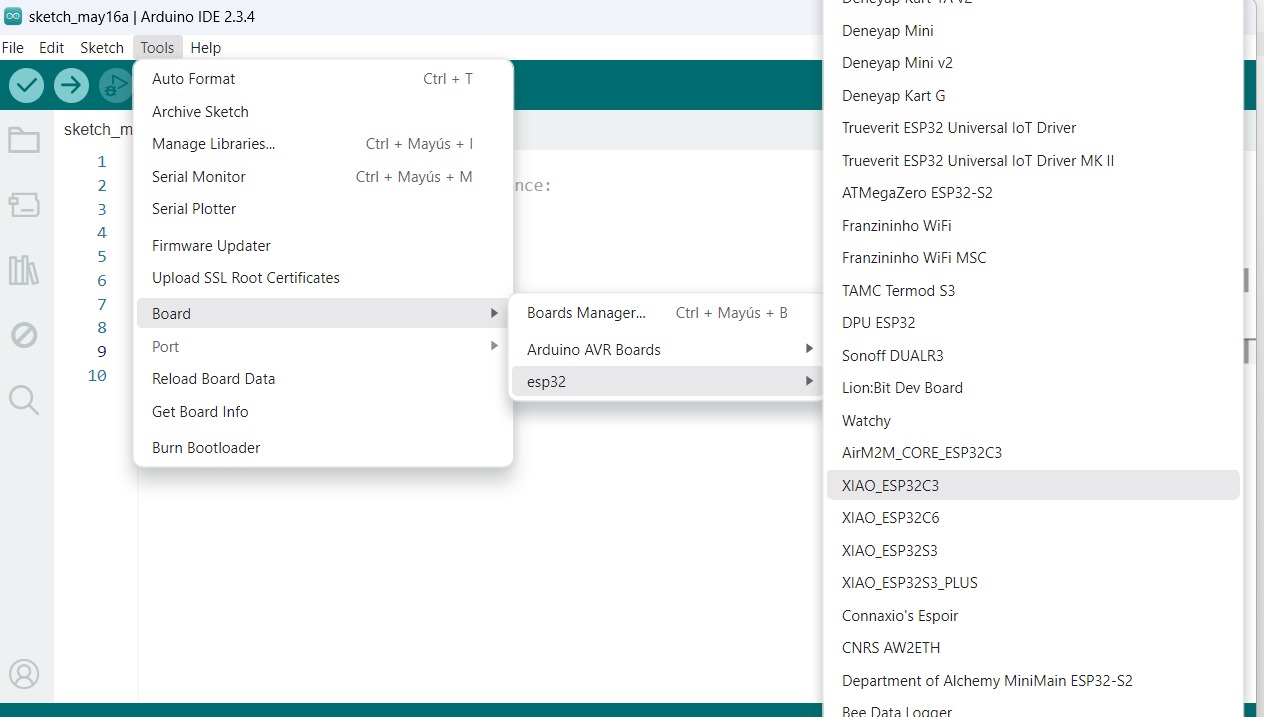
Task: Open the File menu
Action: (x=12, y=47)
